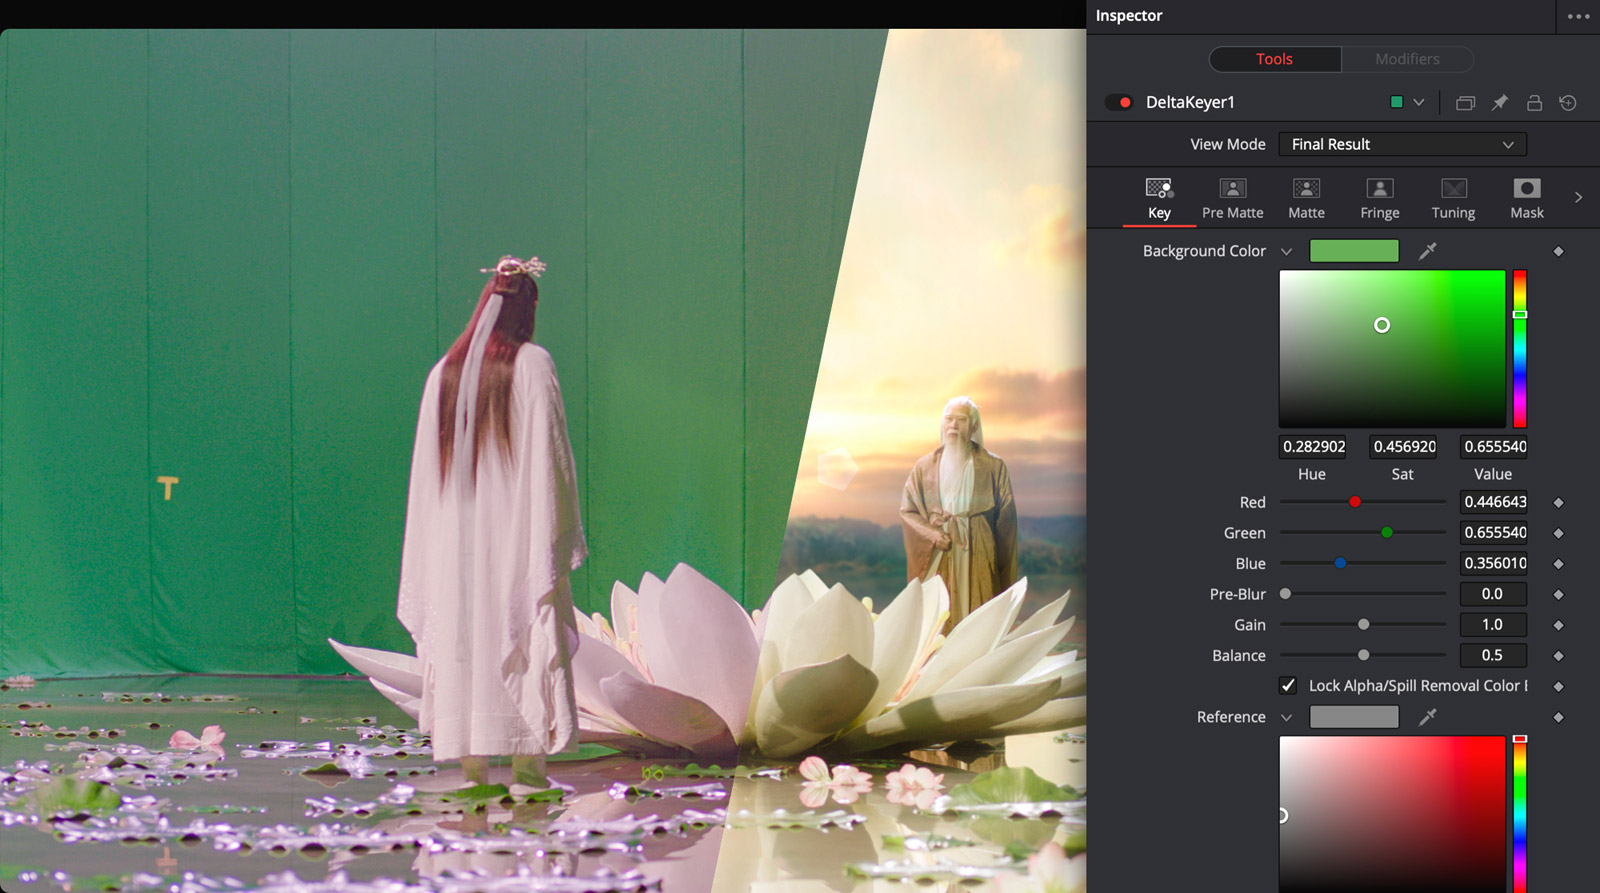Lock the DeltaKeyer1 controls

(1534, 103)
